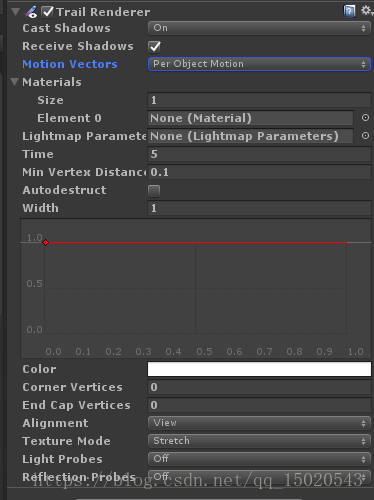Open the Light Probes dropdown
The height and width of the screenshot is (500, 374).
(259, 459)
